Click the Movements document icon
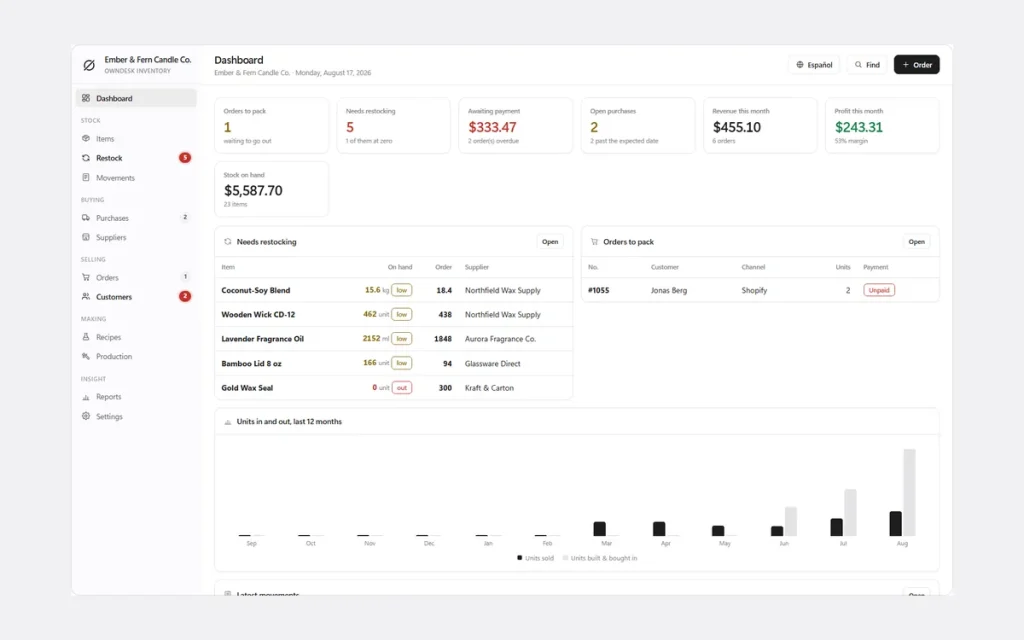The height and width of the screenshot is (640, 1024). pos(86,178)
